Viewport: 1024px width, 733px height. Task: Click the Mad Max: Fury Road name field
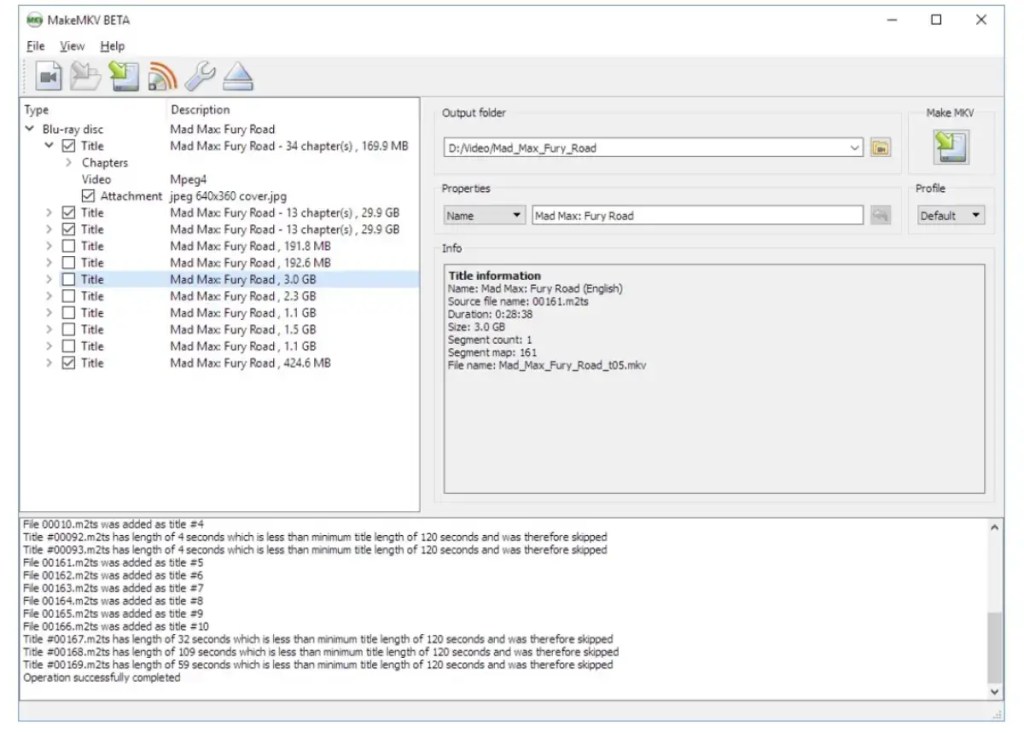click(696, 216)
